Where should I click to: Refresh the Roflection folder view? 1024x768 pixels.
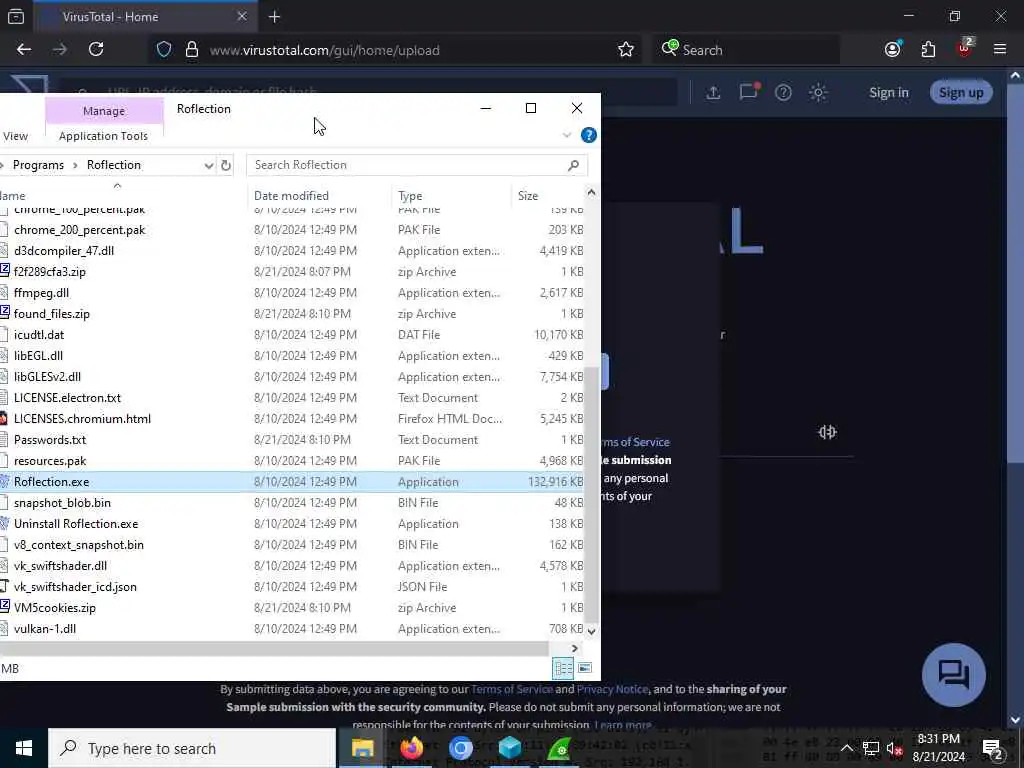click(x=226, y=165)
